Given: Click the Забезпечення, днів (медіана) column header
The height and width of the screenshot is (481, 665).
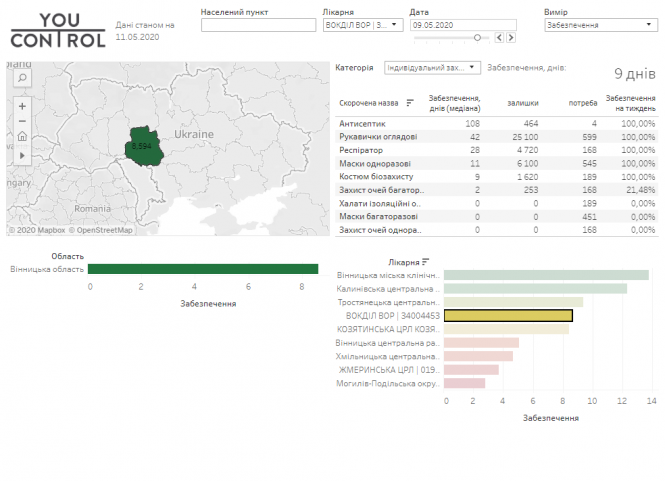Looking at the screenshot, I should [454, 103].
